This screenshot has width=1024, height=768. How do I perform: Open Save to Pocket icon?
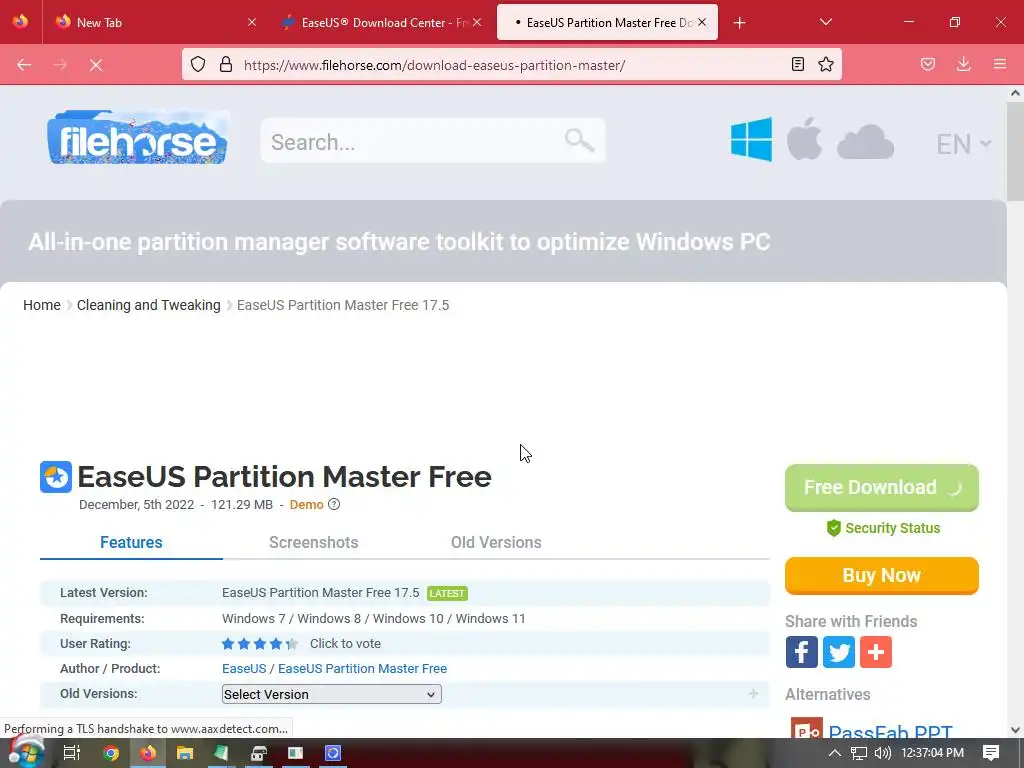[927, 64]
